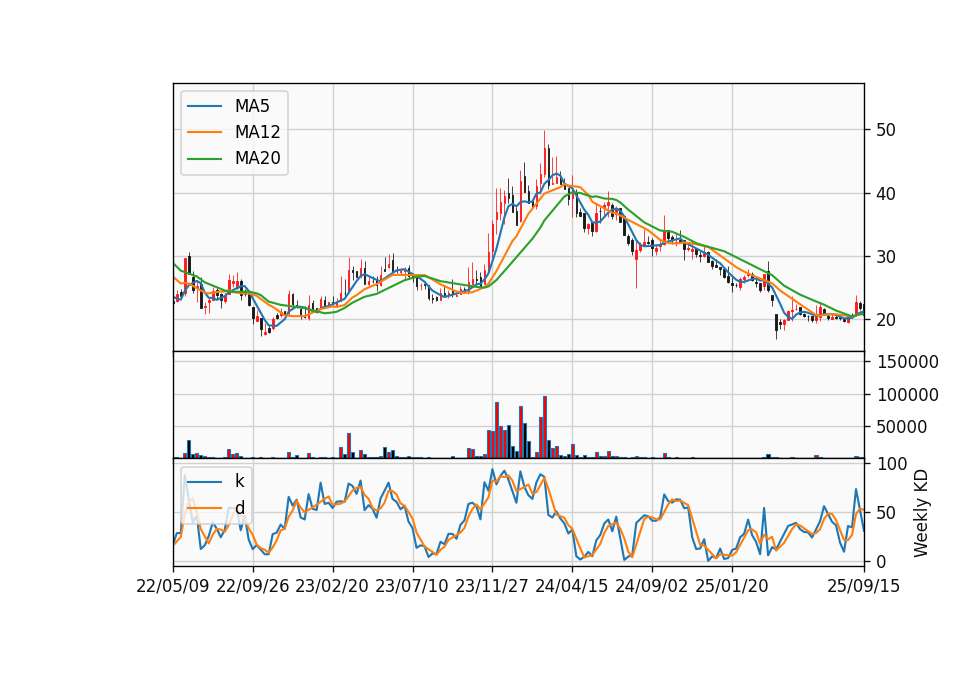Click the tallest volume bar near 100000
Viewport: 960px width, 690px height.
coord(545,427)
